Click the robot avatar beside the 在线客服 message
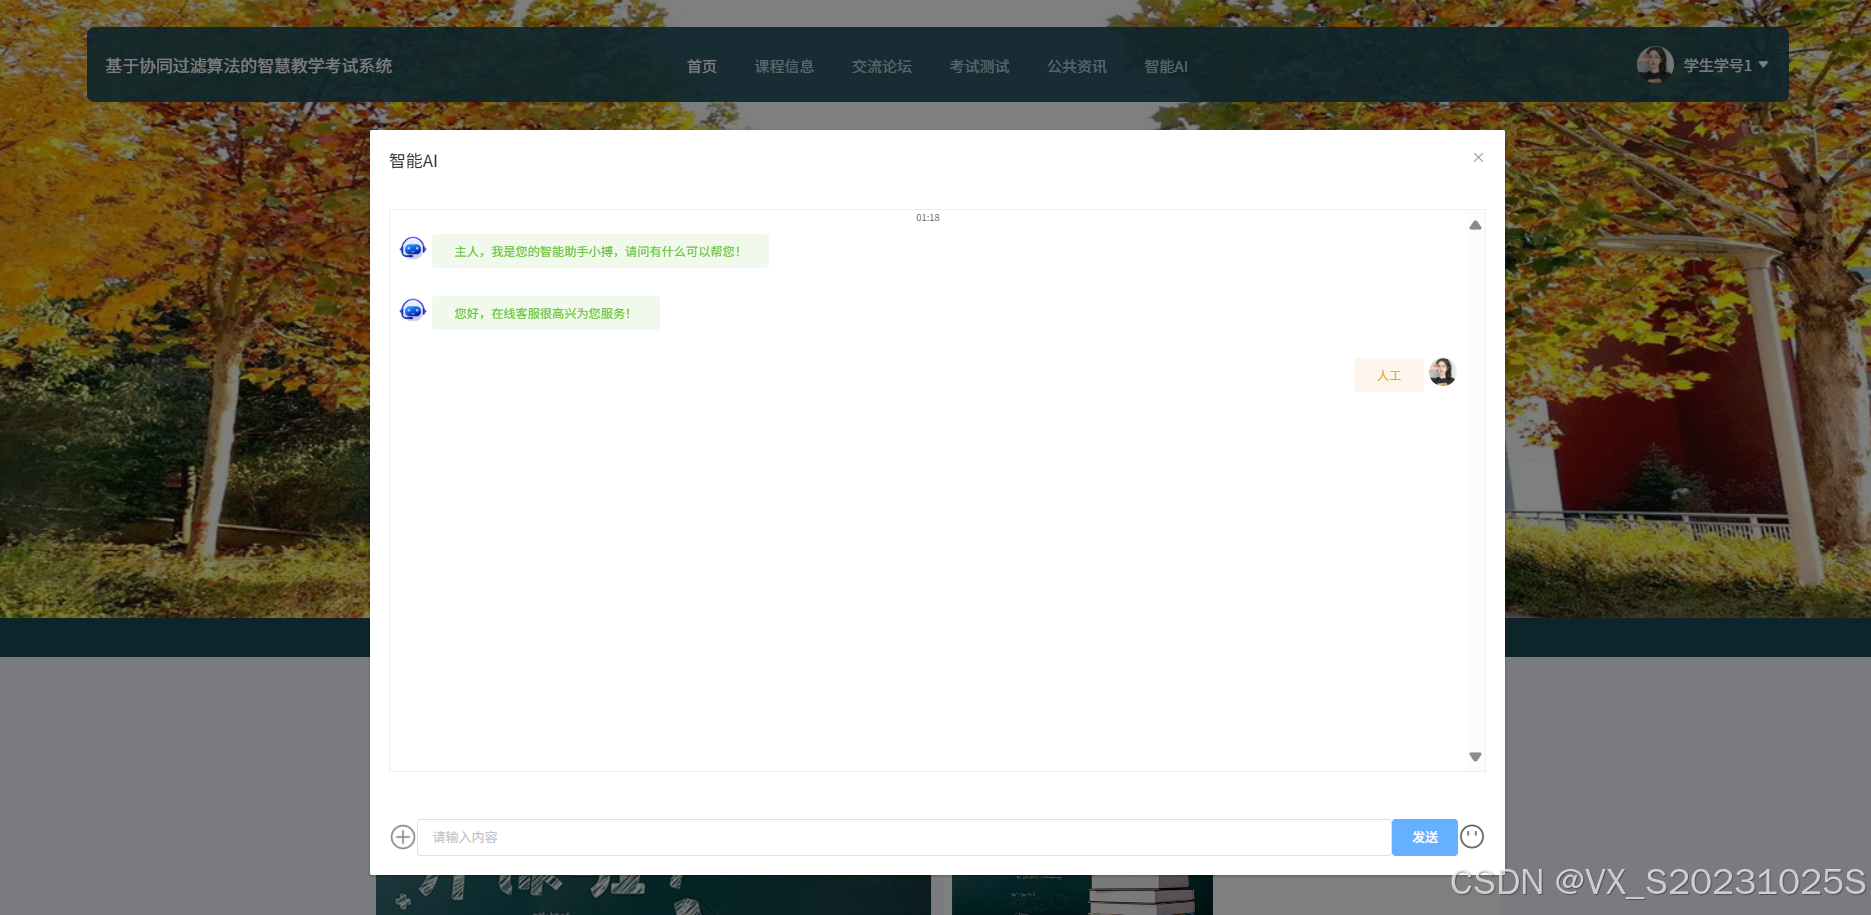 coord(412,310)
